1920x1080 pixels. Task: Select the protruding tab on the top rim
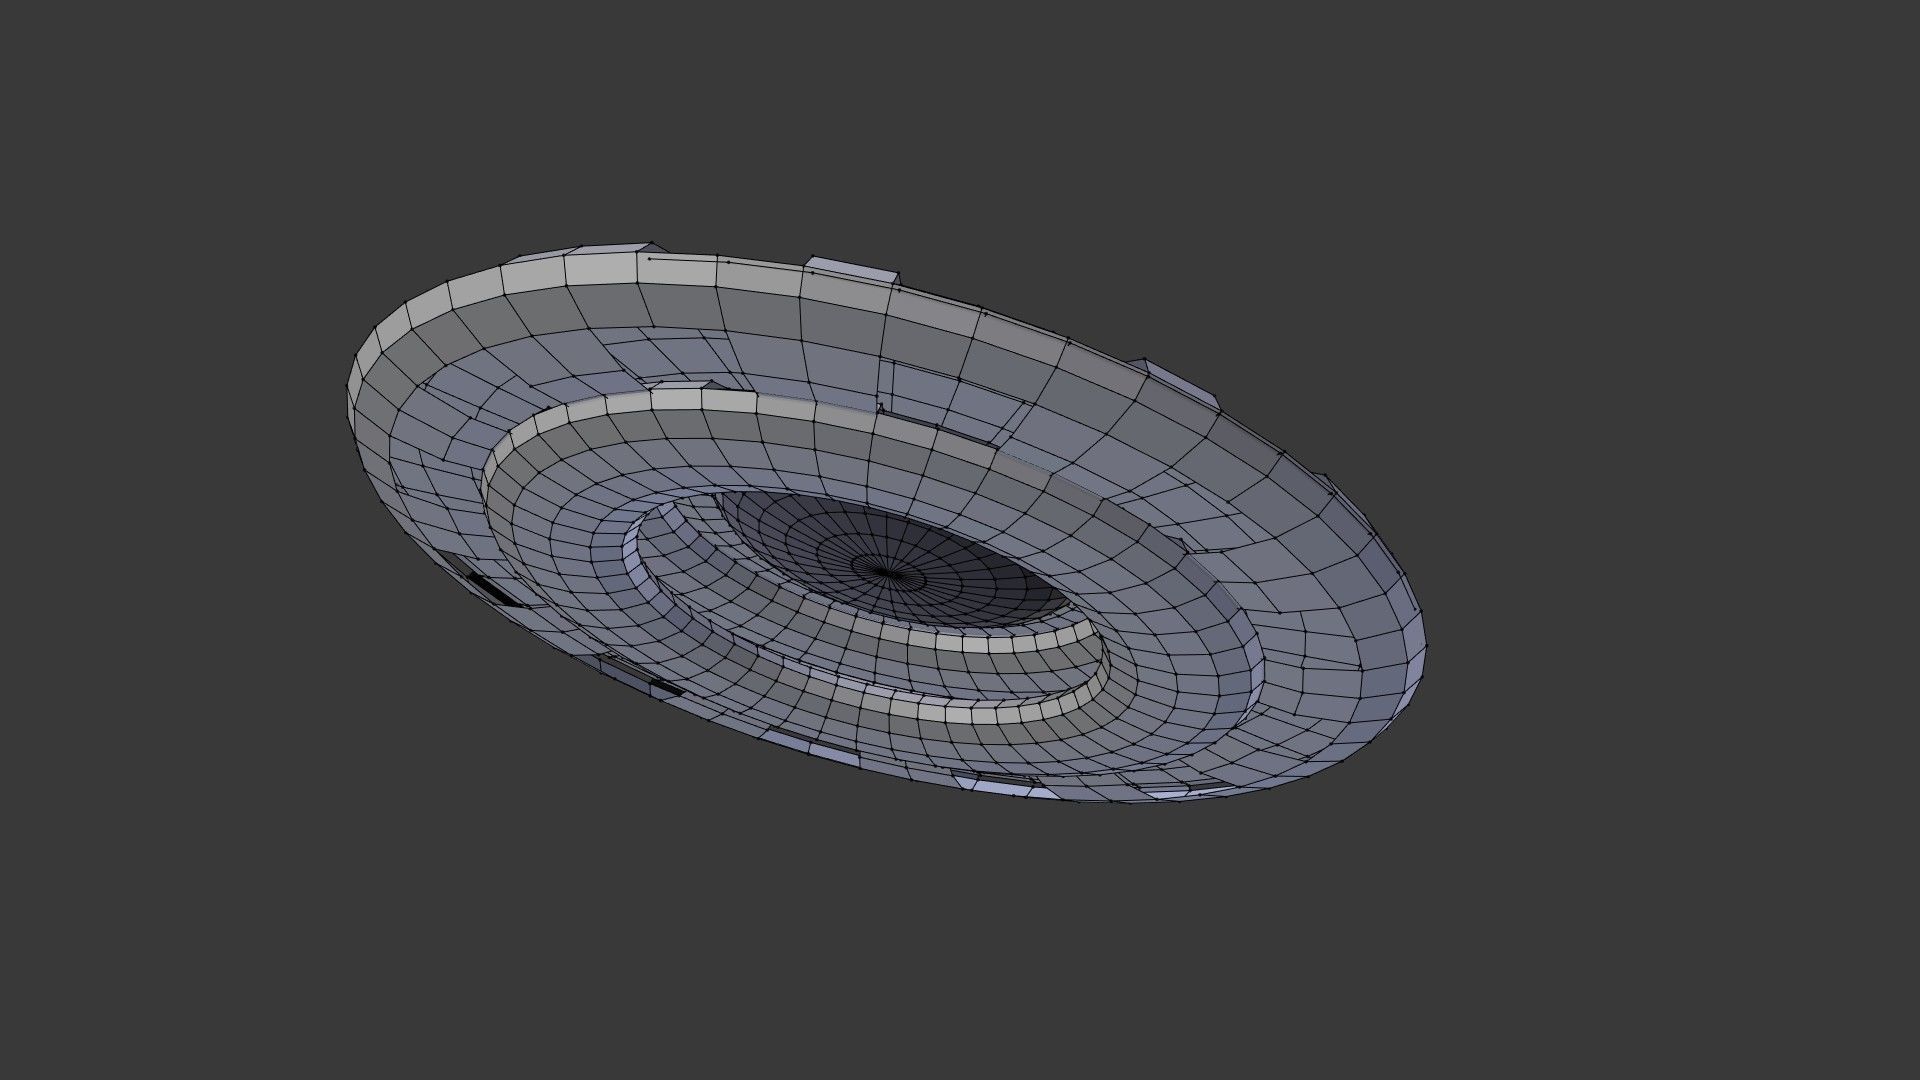coord(852,270)
